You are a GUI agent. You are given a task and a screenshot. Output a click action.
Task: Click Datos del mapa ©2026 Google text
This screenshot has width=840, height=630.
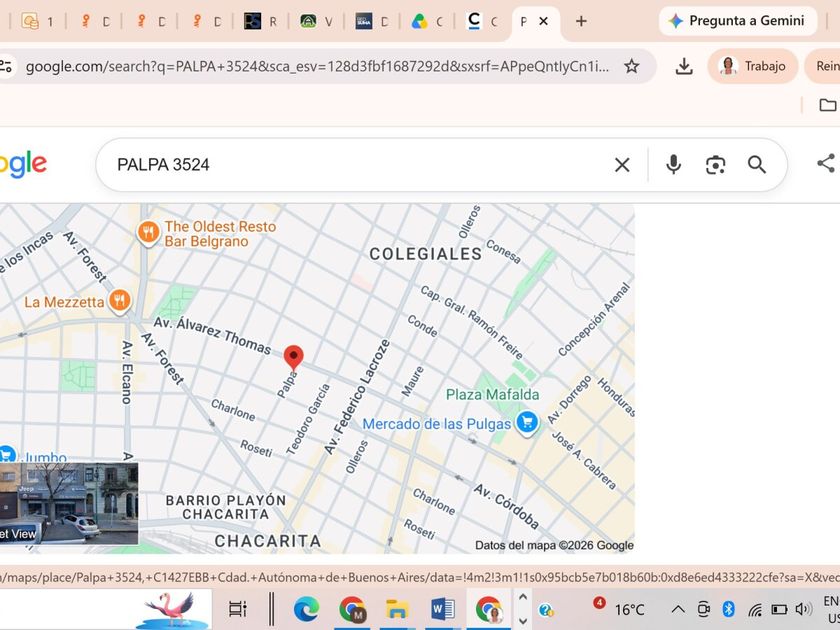(x=554, y=545)
